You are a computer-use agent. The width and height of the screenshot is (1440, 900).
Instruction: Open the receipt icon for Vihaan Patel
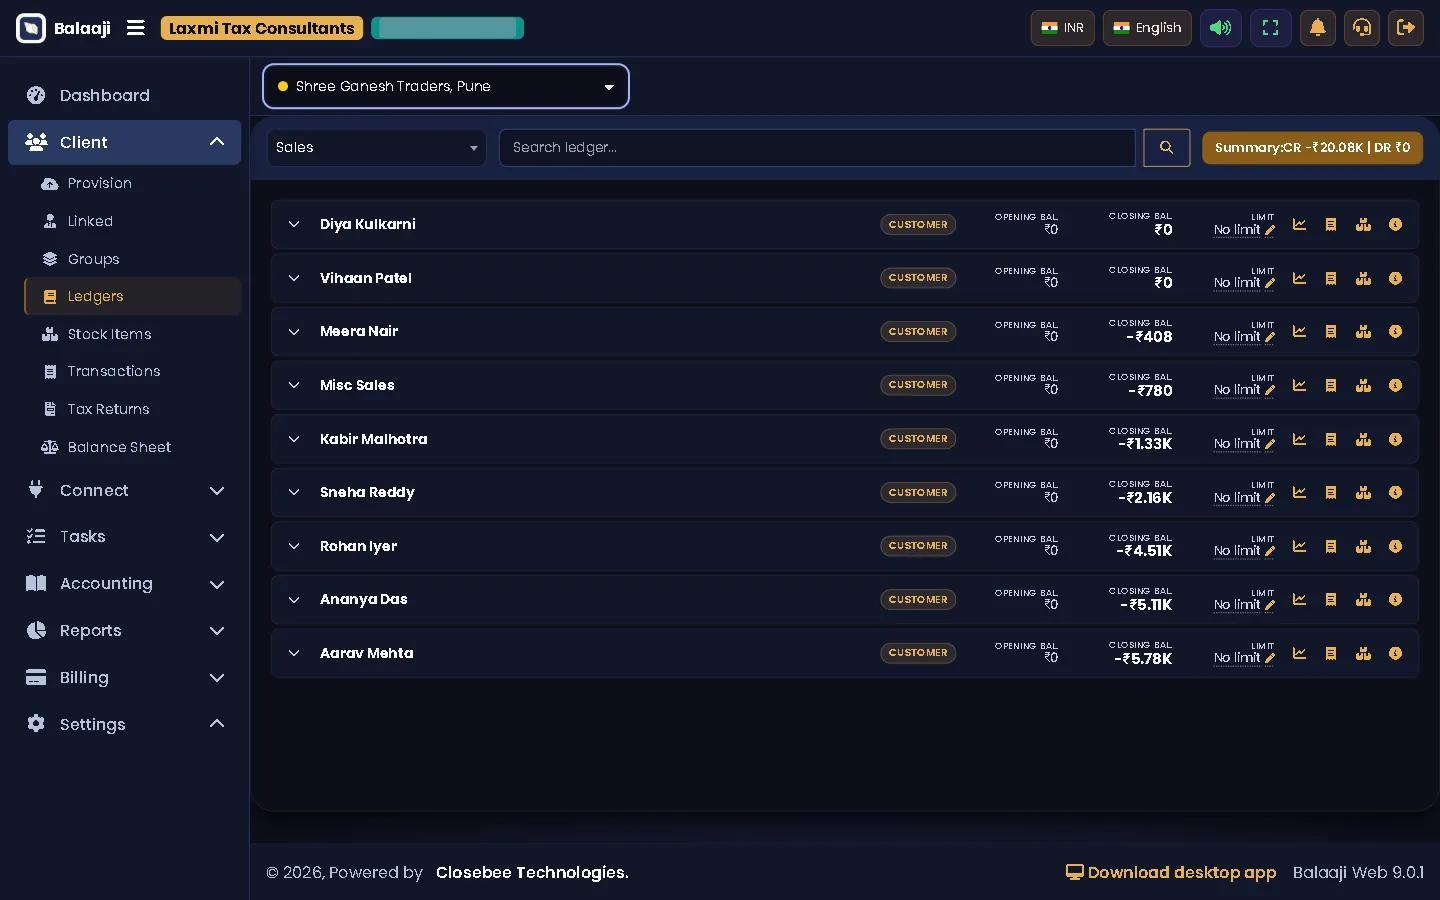[1331, 279]
